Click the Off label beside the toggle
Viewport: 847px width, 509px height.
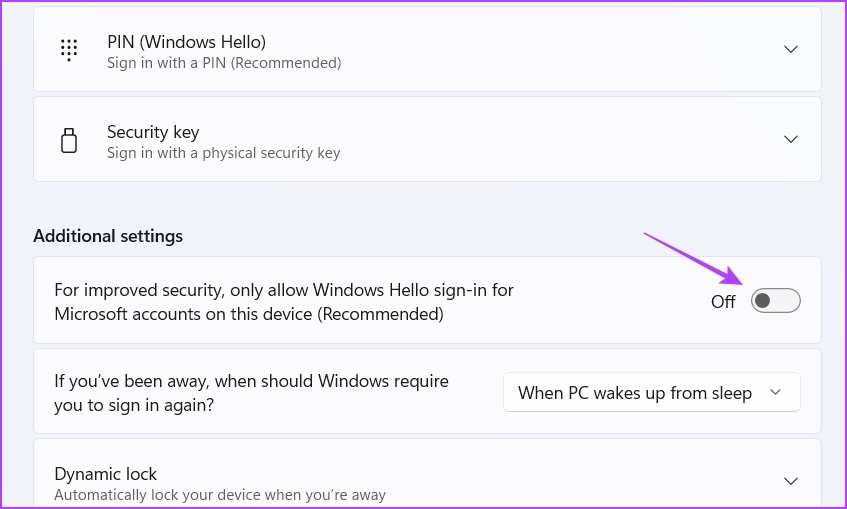[723, 302]
